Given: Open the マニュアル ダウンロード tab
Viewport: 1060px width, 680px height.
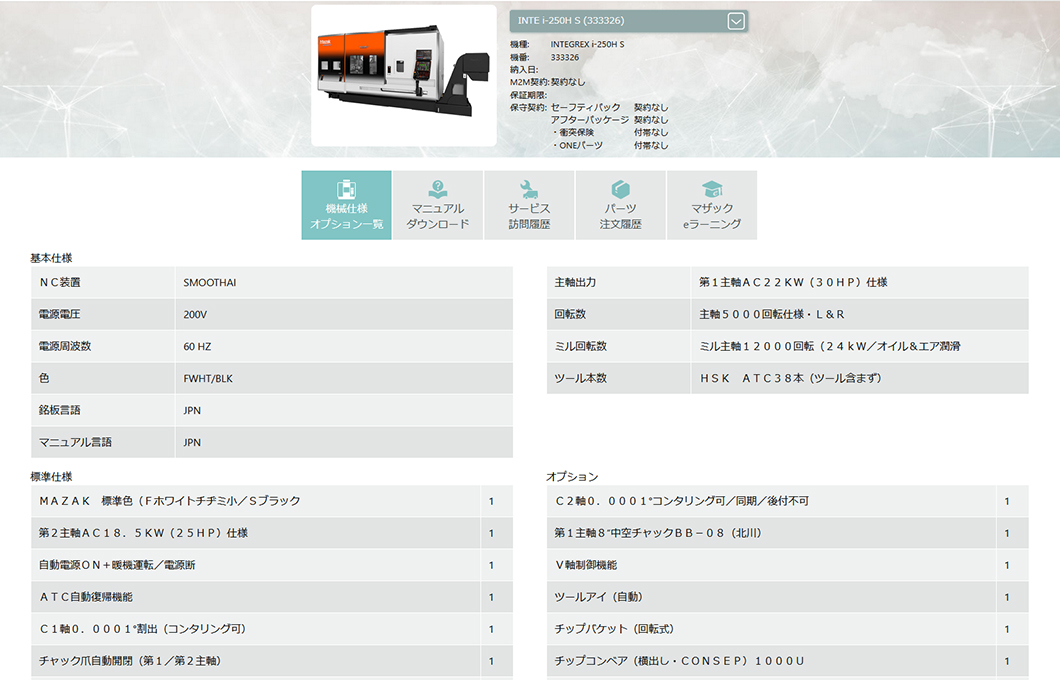Looking at the screenshot, I should click(x=438, y=205).
